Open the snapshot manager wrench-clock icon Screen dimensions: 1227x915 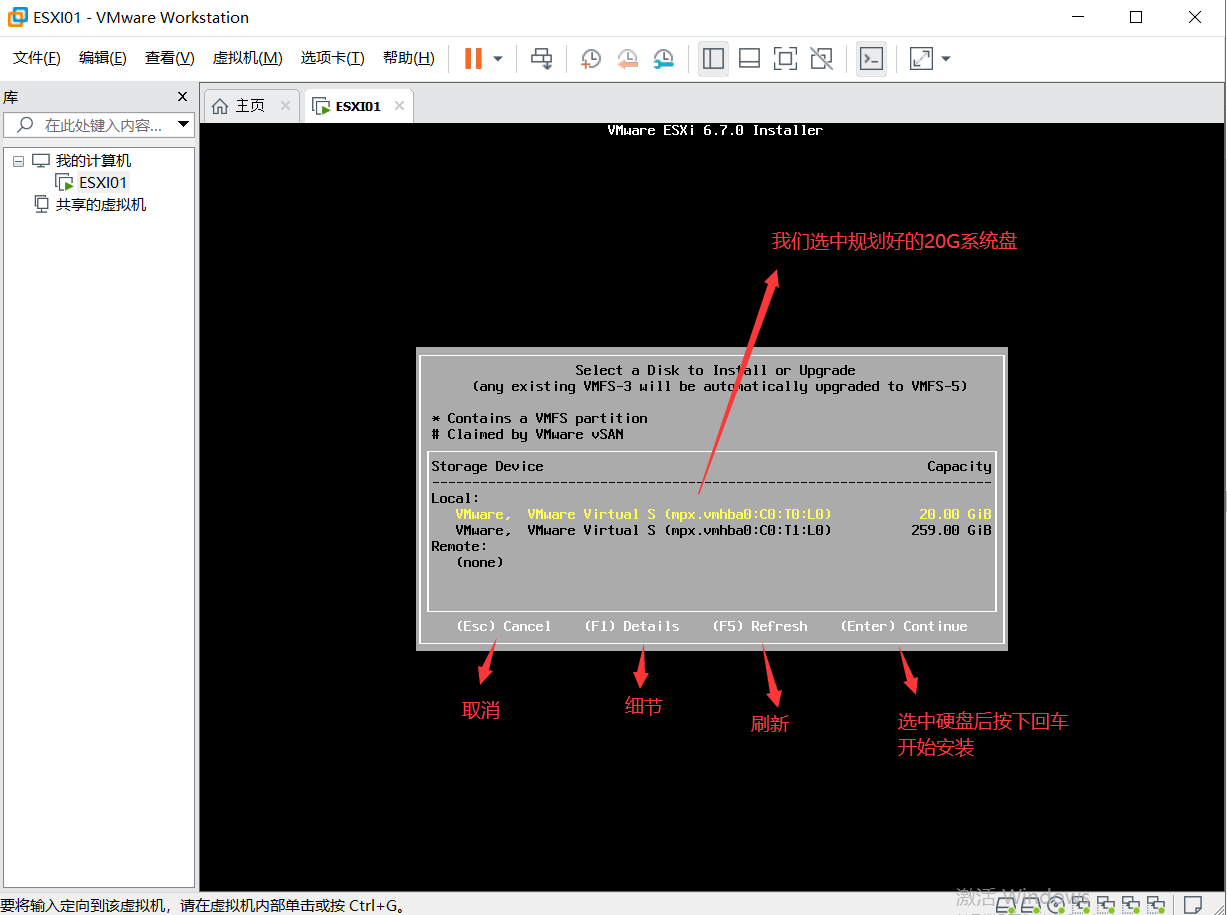click(x=663, y=59)
